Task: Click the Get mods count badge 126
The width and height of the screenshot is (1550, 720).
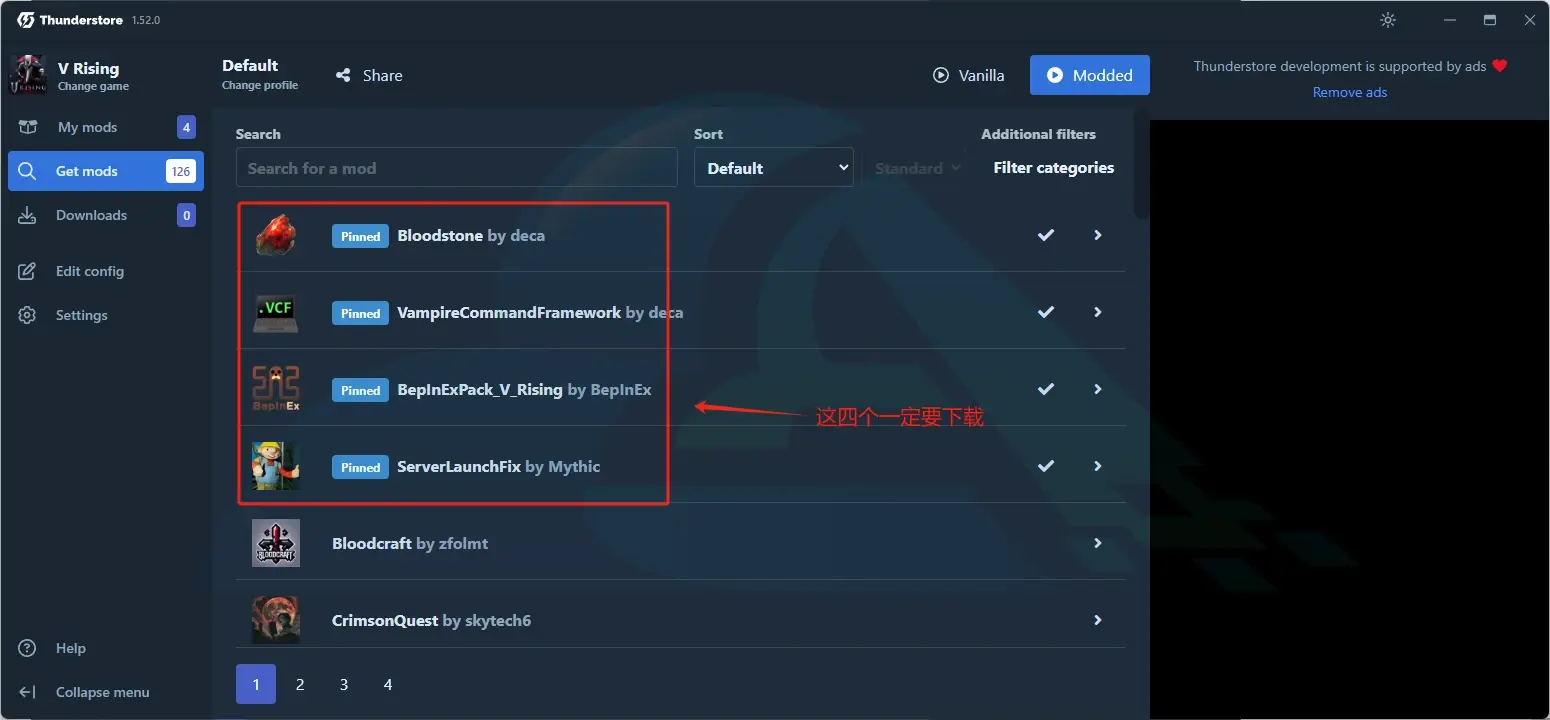Action: 181,171
